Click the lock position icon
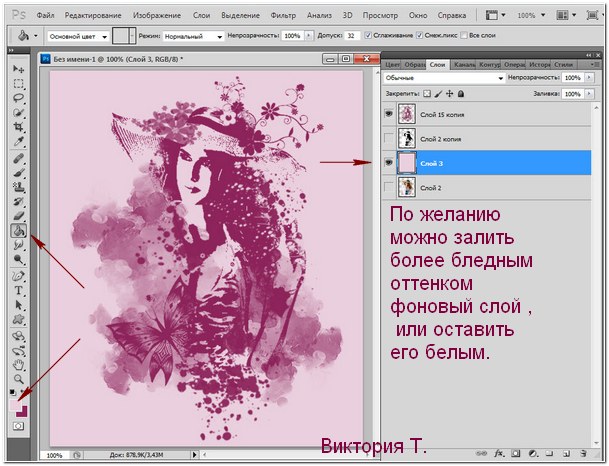The image size is (609, 466). (449, 94)
